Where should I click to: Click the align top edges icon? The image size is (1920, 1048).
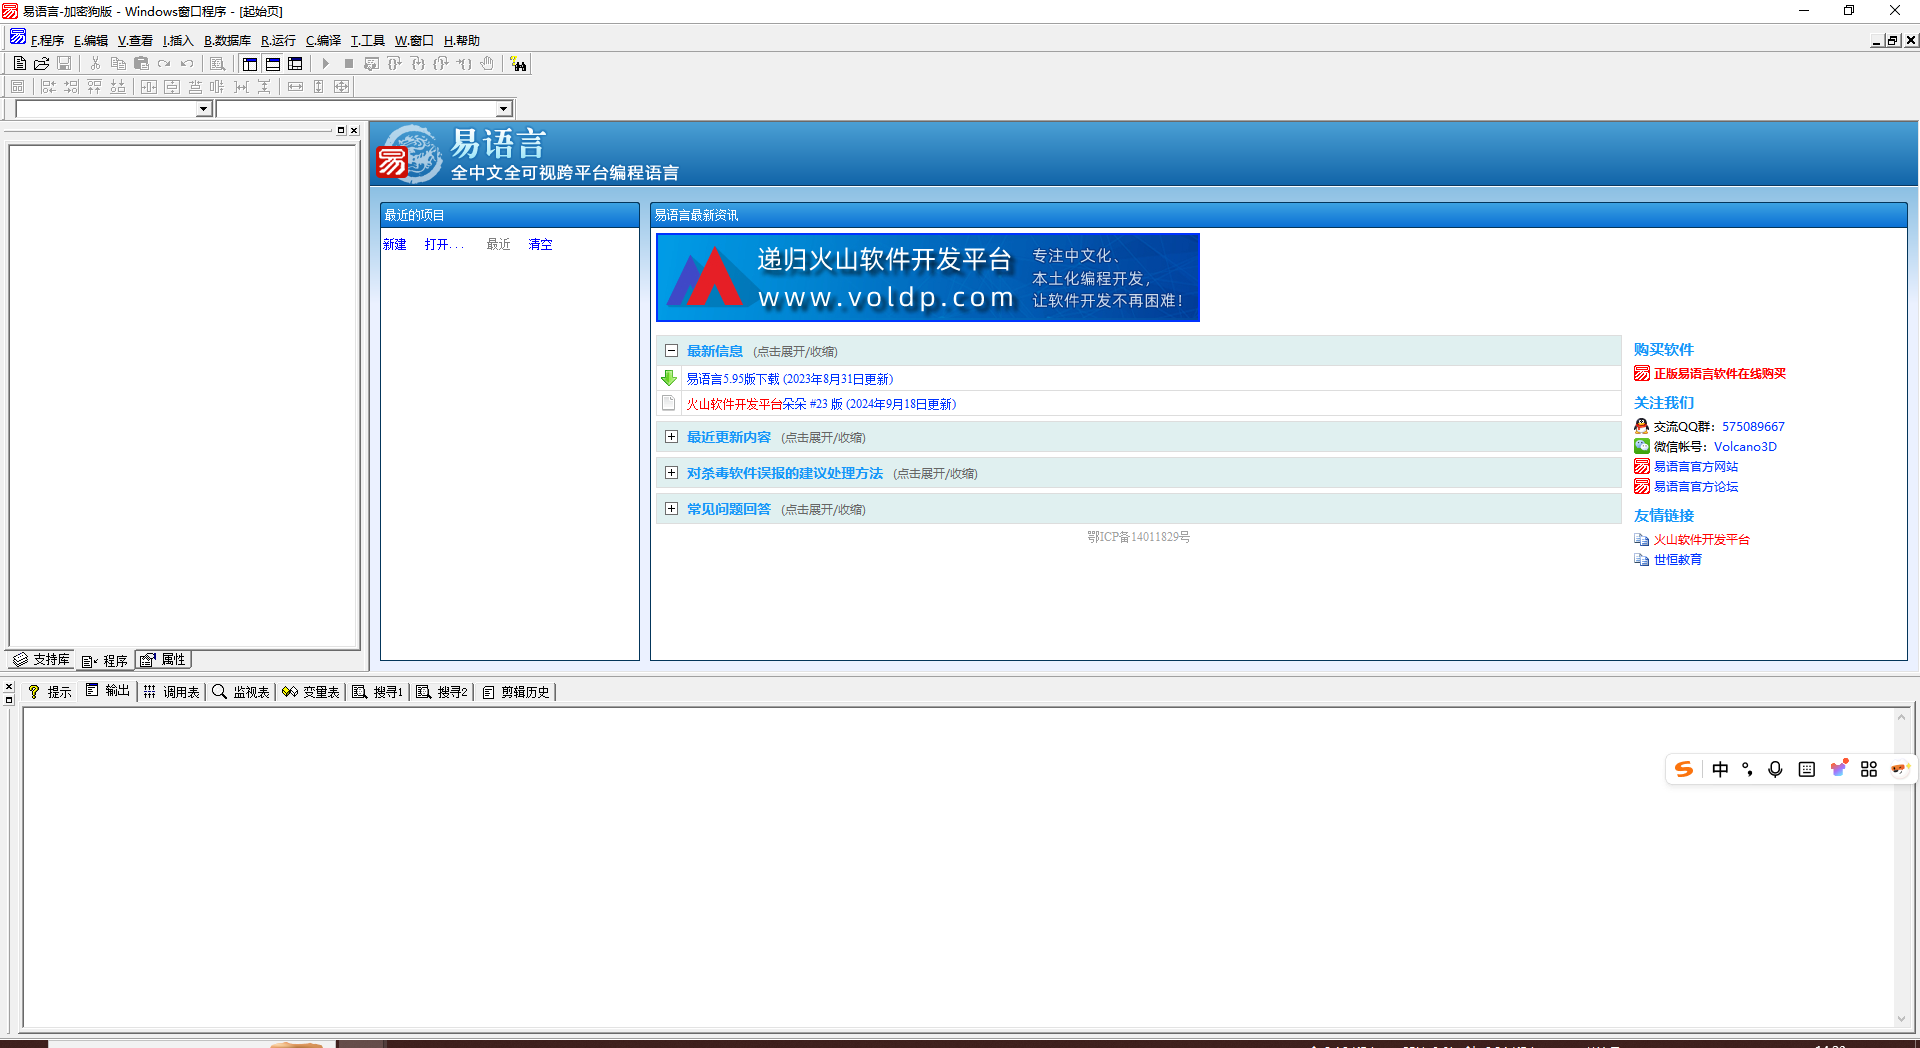pos(94,87)
